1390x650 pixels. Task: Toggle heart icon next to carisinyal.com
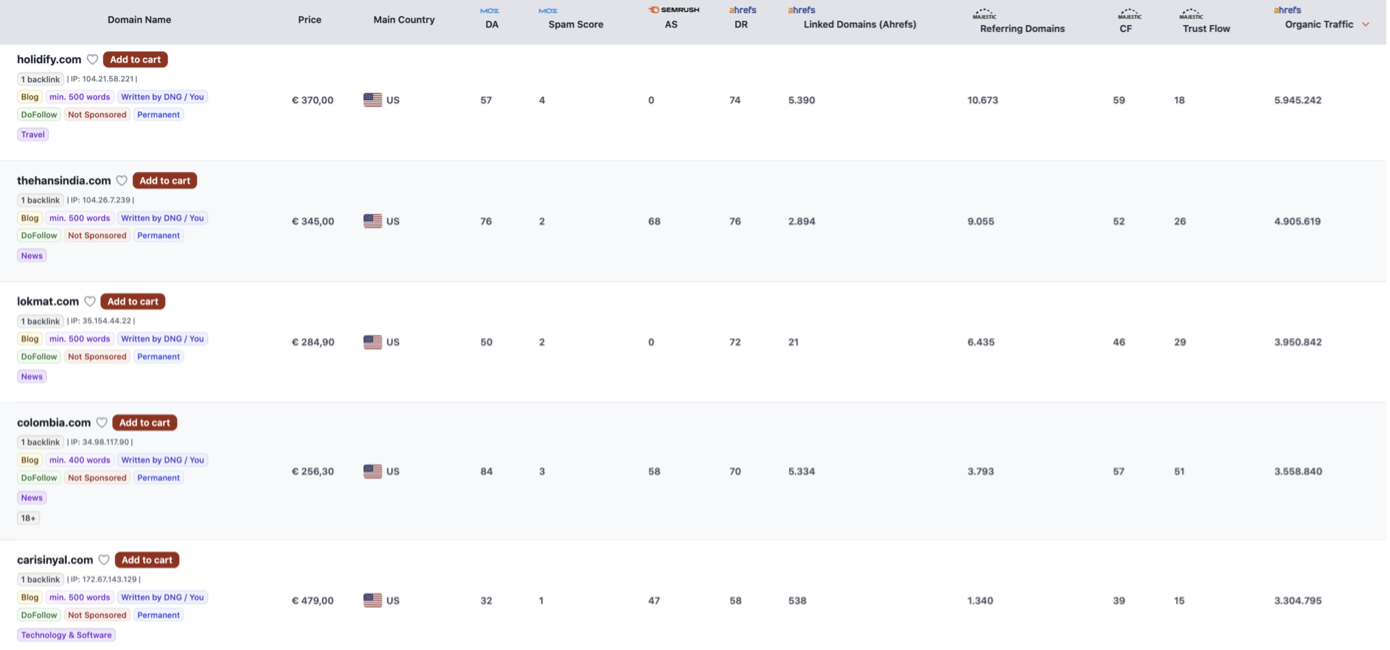click(104, 560)
